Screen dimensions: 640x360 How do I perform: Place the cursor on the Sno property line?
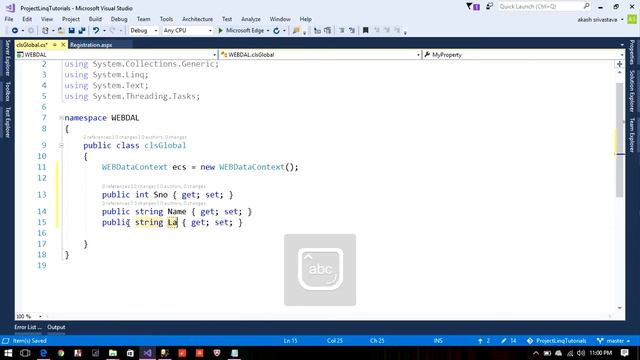[x=167, y=195]
